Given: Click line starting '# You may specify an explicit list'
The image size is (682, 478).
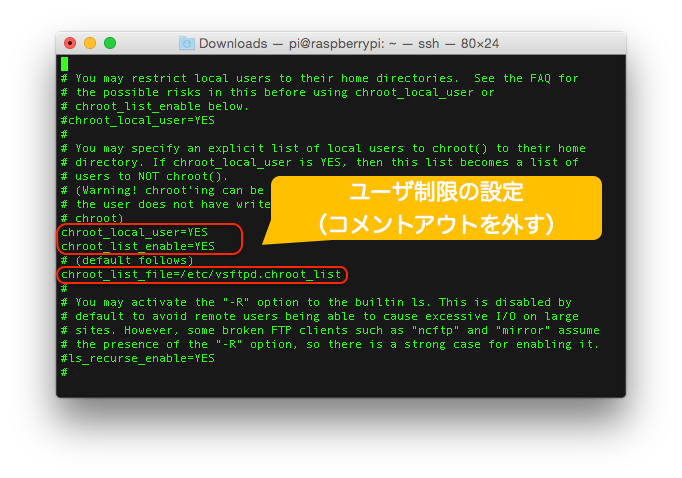Looking at the screenshot, I should 323,148.
